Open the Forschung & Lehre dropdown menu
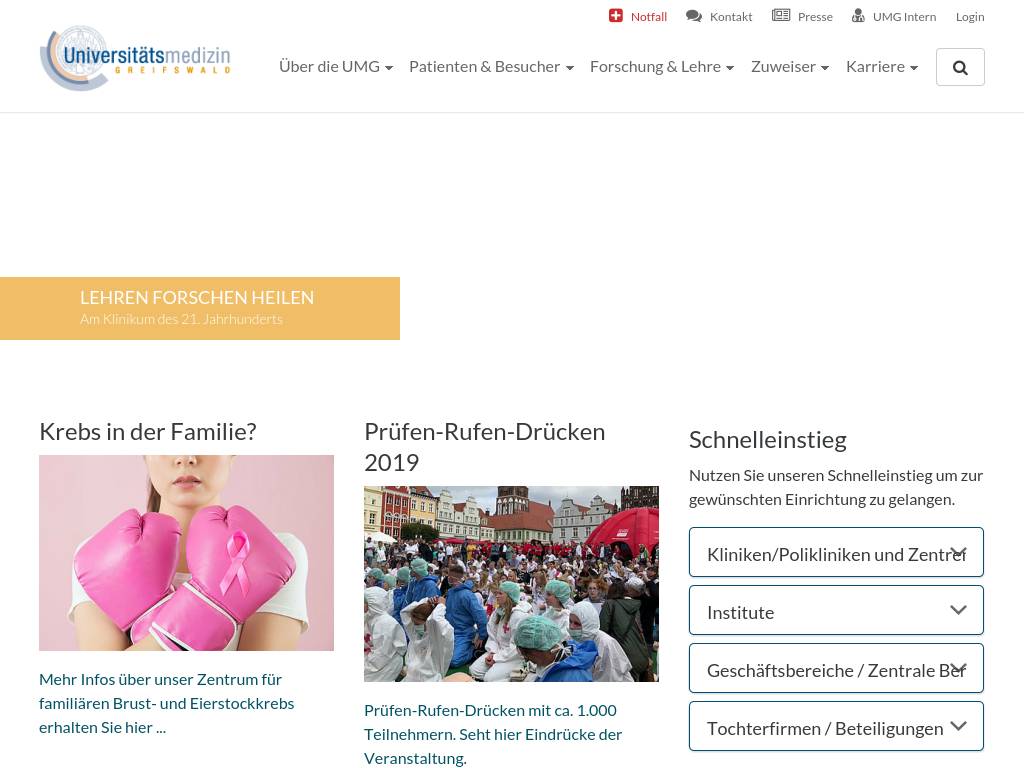Image resolution: width=1024 pixels, height=768 pixels. [662, 67]
